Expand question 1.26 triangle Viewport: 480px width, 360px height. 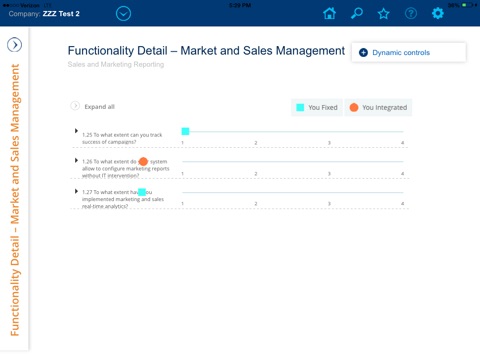pyautogui.click(x=76, y=160)
